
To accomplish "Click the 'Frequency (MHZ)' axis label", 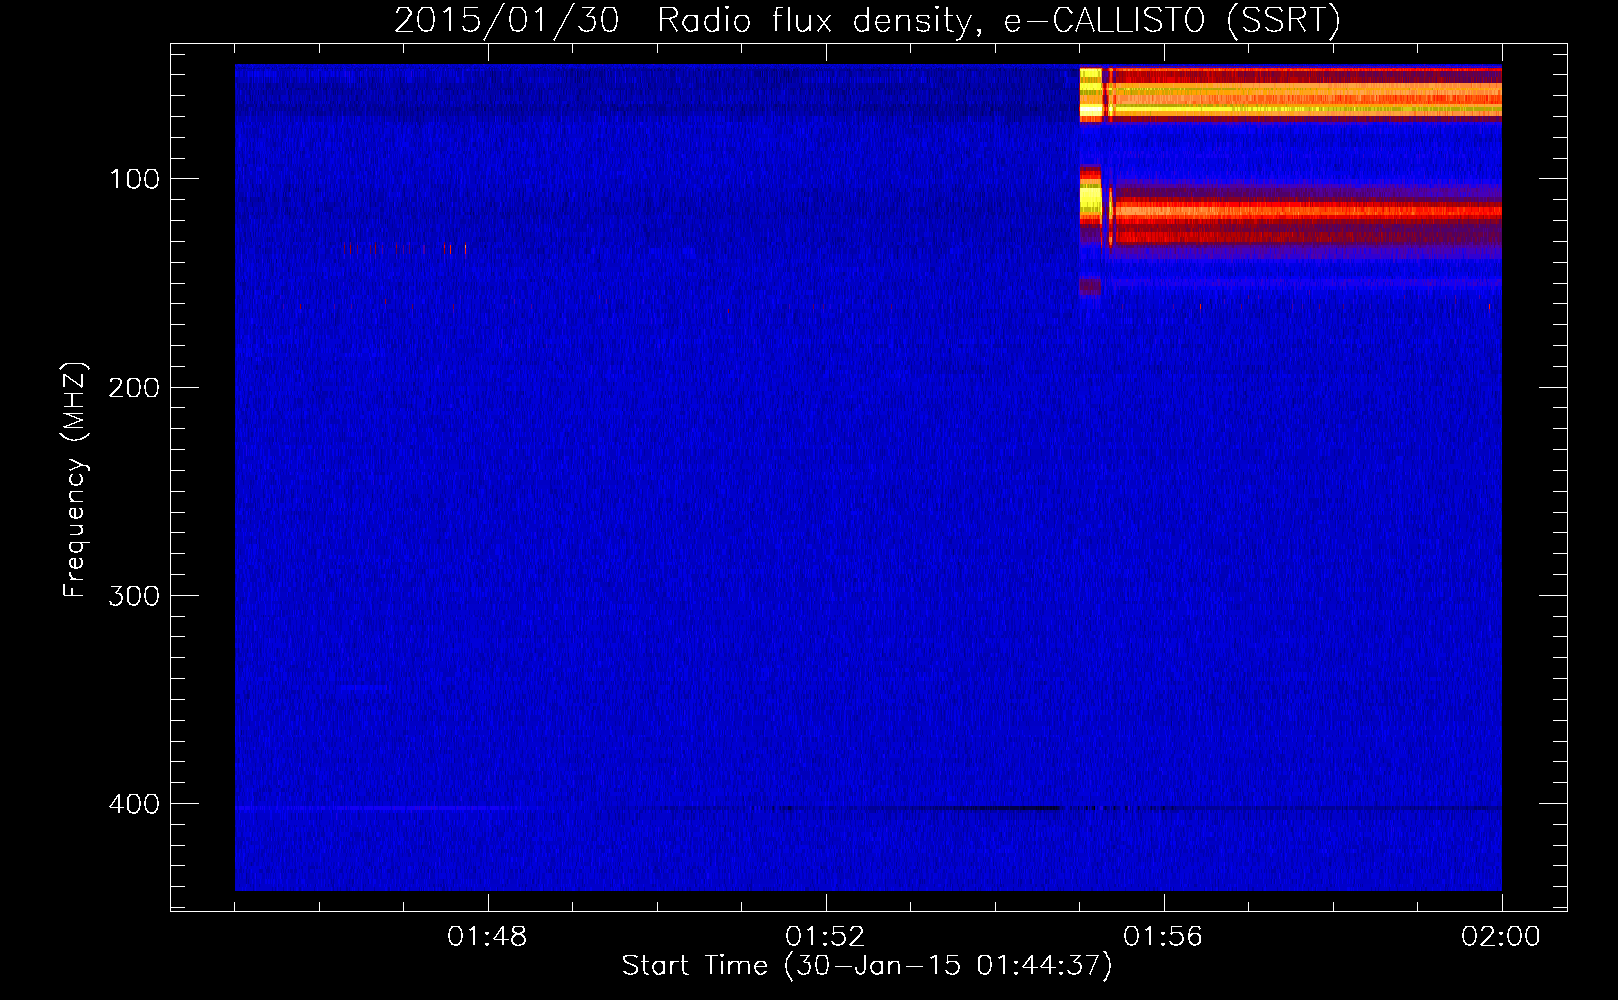I will pos(75,480).
